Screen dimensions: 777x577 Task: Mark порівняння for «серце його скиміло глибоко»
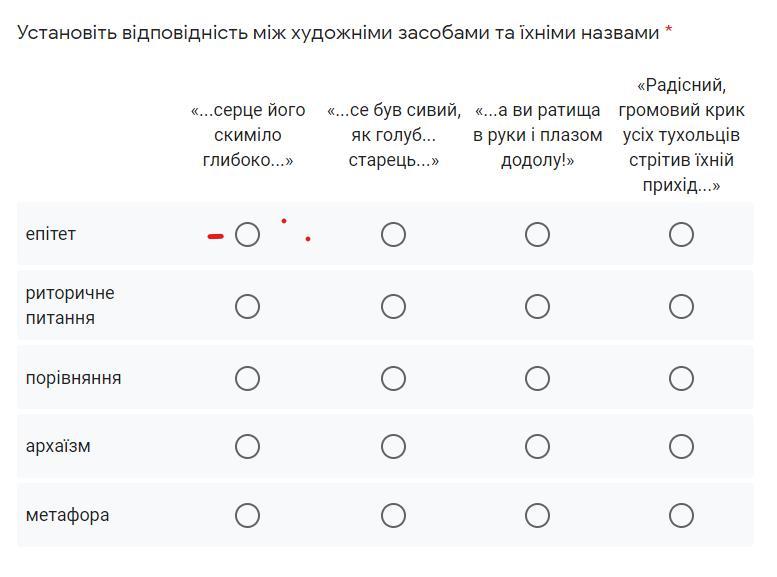click(x=247, y=379)
